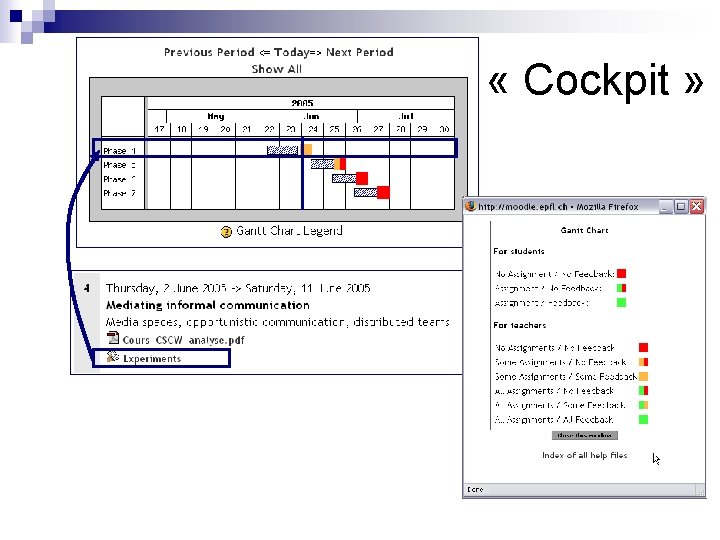Image resolution: width=720 pixels, height=540 pixels.
Task: Click students Assignment / Feedback green swatch
Action: (621, 303)
